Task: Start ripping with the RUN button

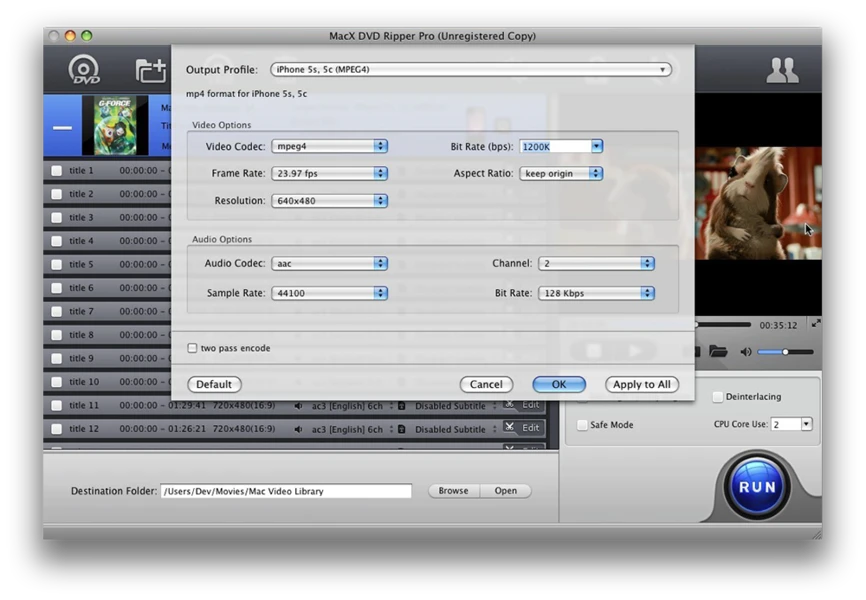Action: point(757,487)
